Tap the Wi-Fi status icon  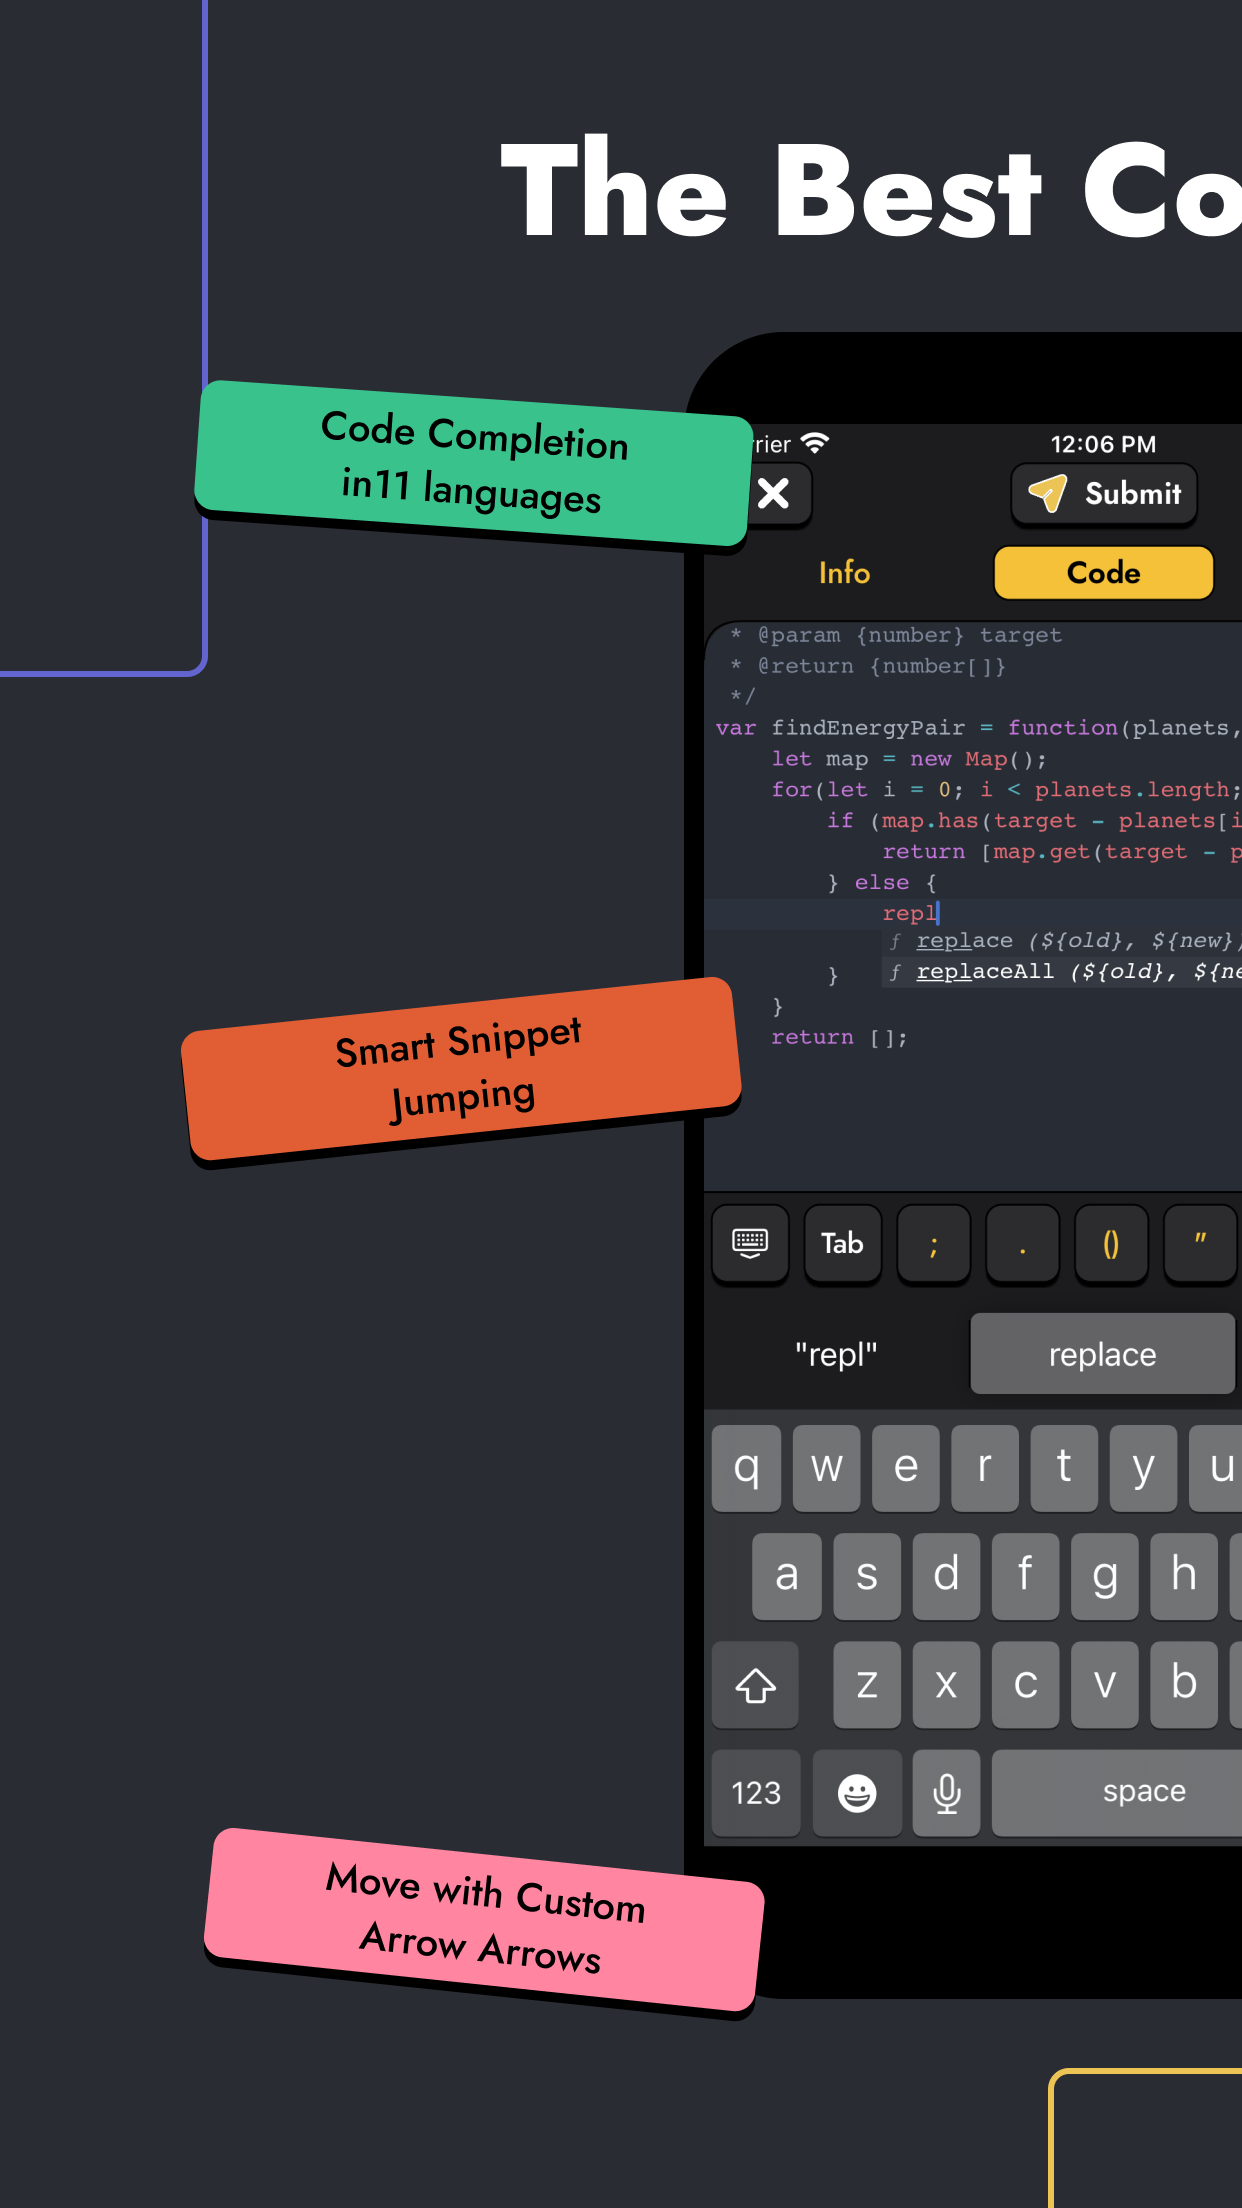pyautogui.click(x=816, y=443)
